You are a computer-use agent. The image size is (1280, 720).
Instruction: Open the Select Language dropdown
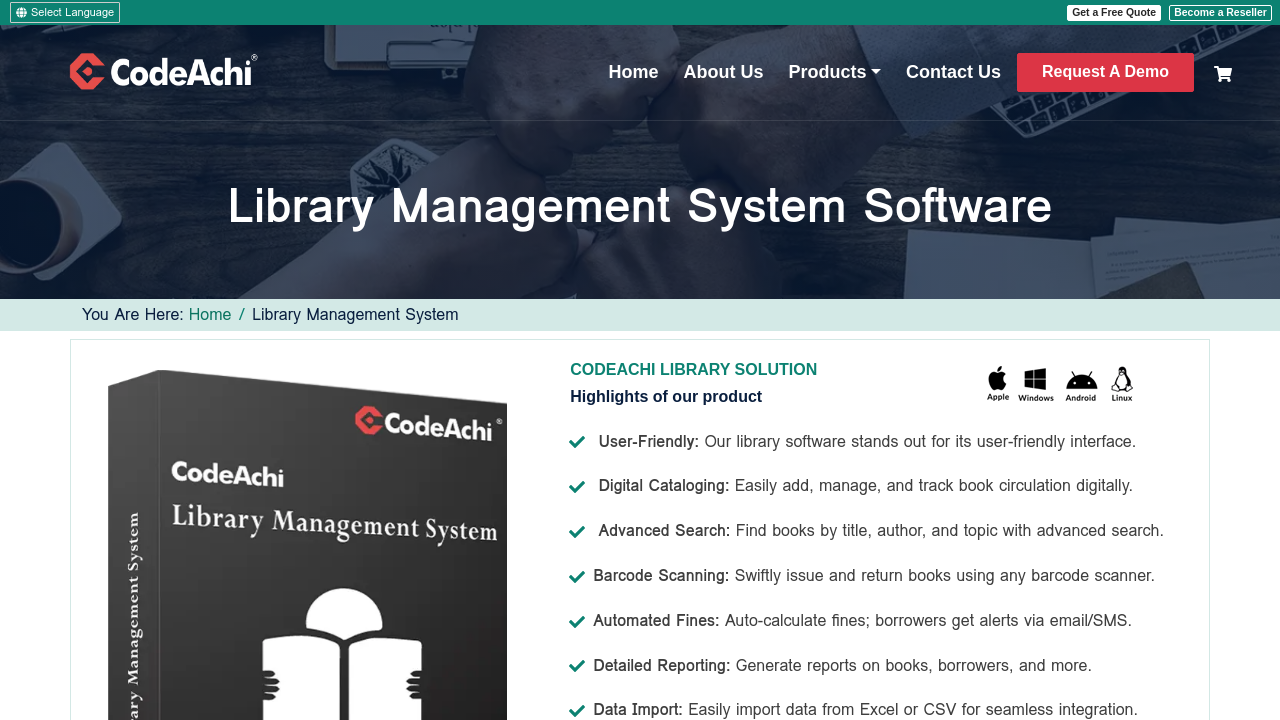click(65, 13)
